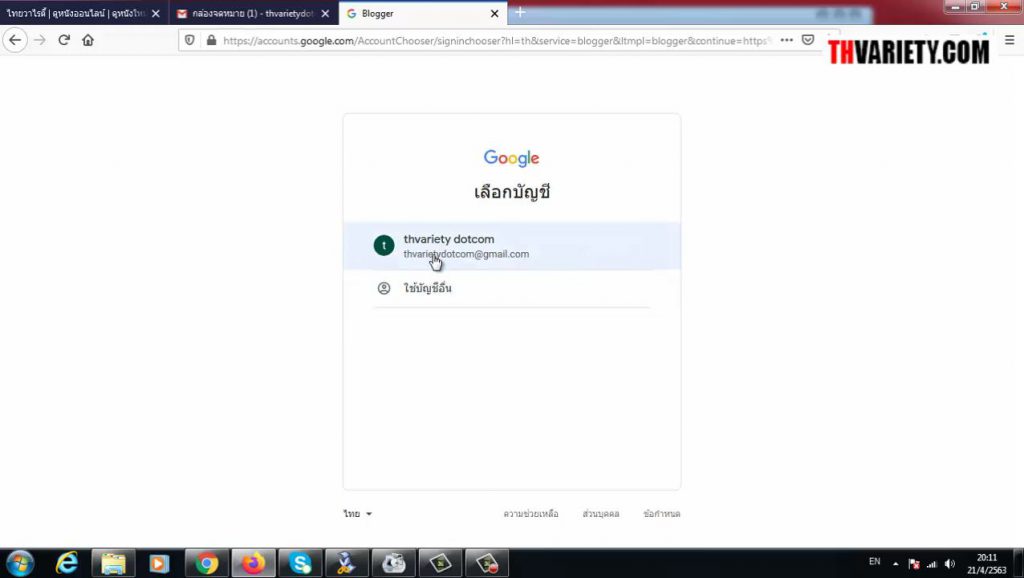
Task: Click the green 't' account avatar
Action: 384,246
